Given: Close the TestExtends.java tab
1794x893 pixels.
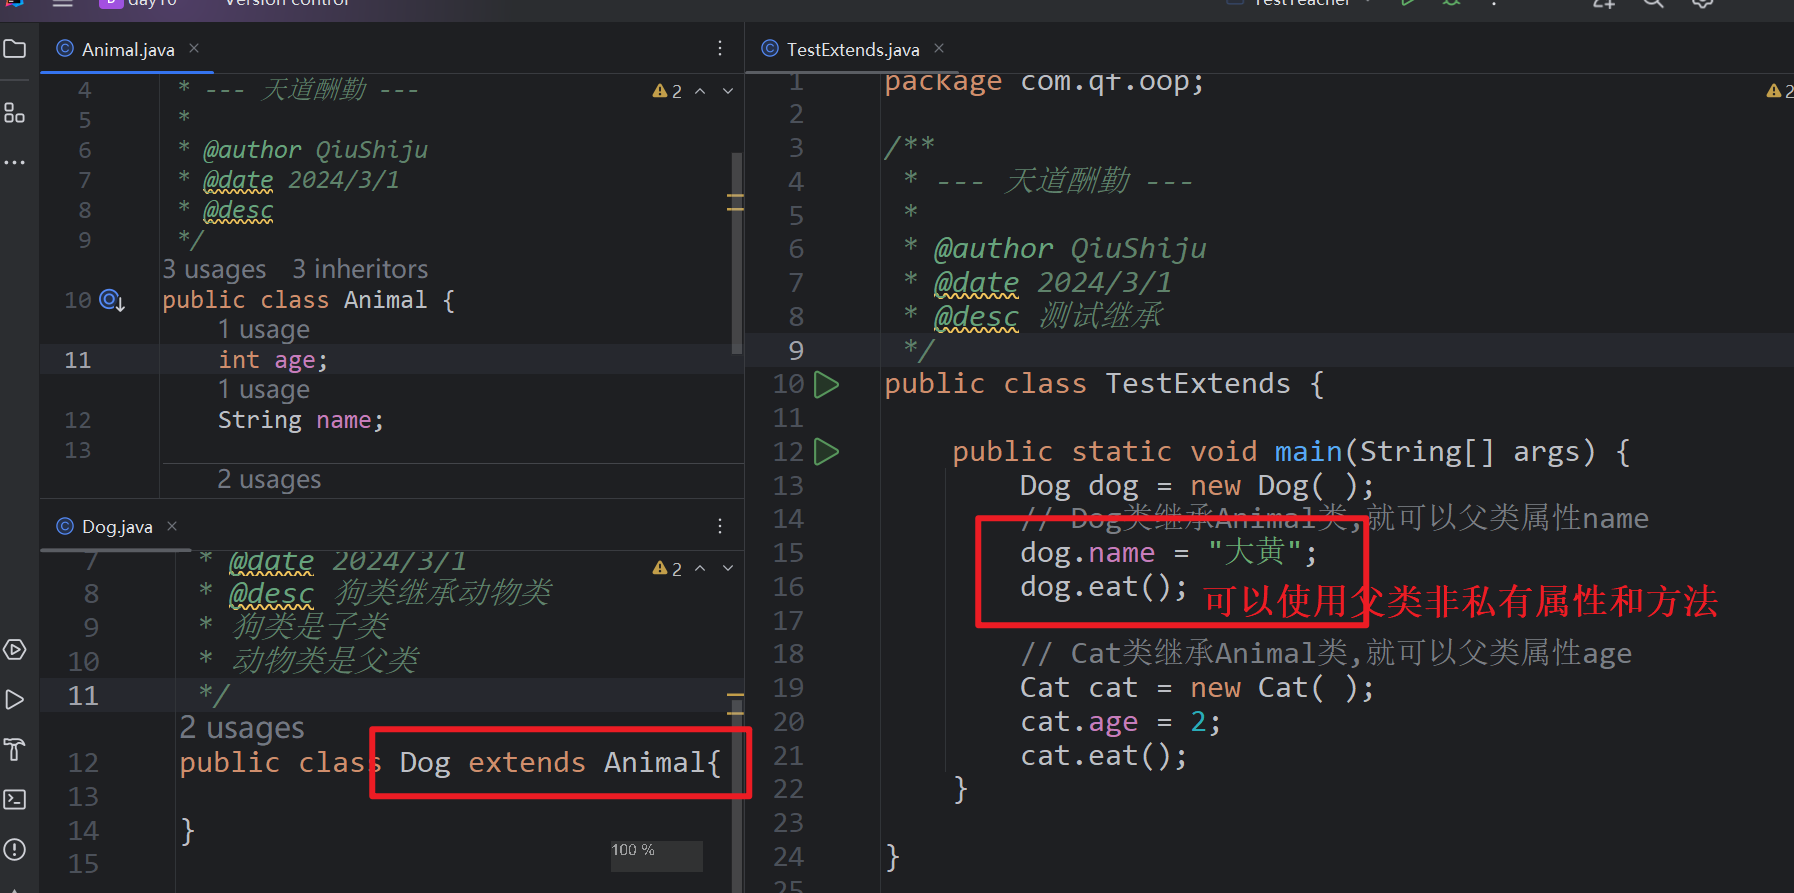Looking at the screenshot, I should click(939, 48).
